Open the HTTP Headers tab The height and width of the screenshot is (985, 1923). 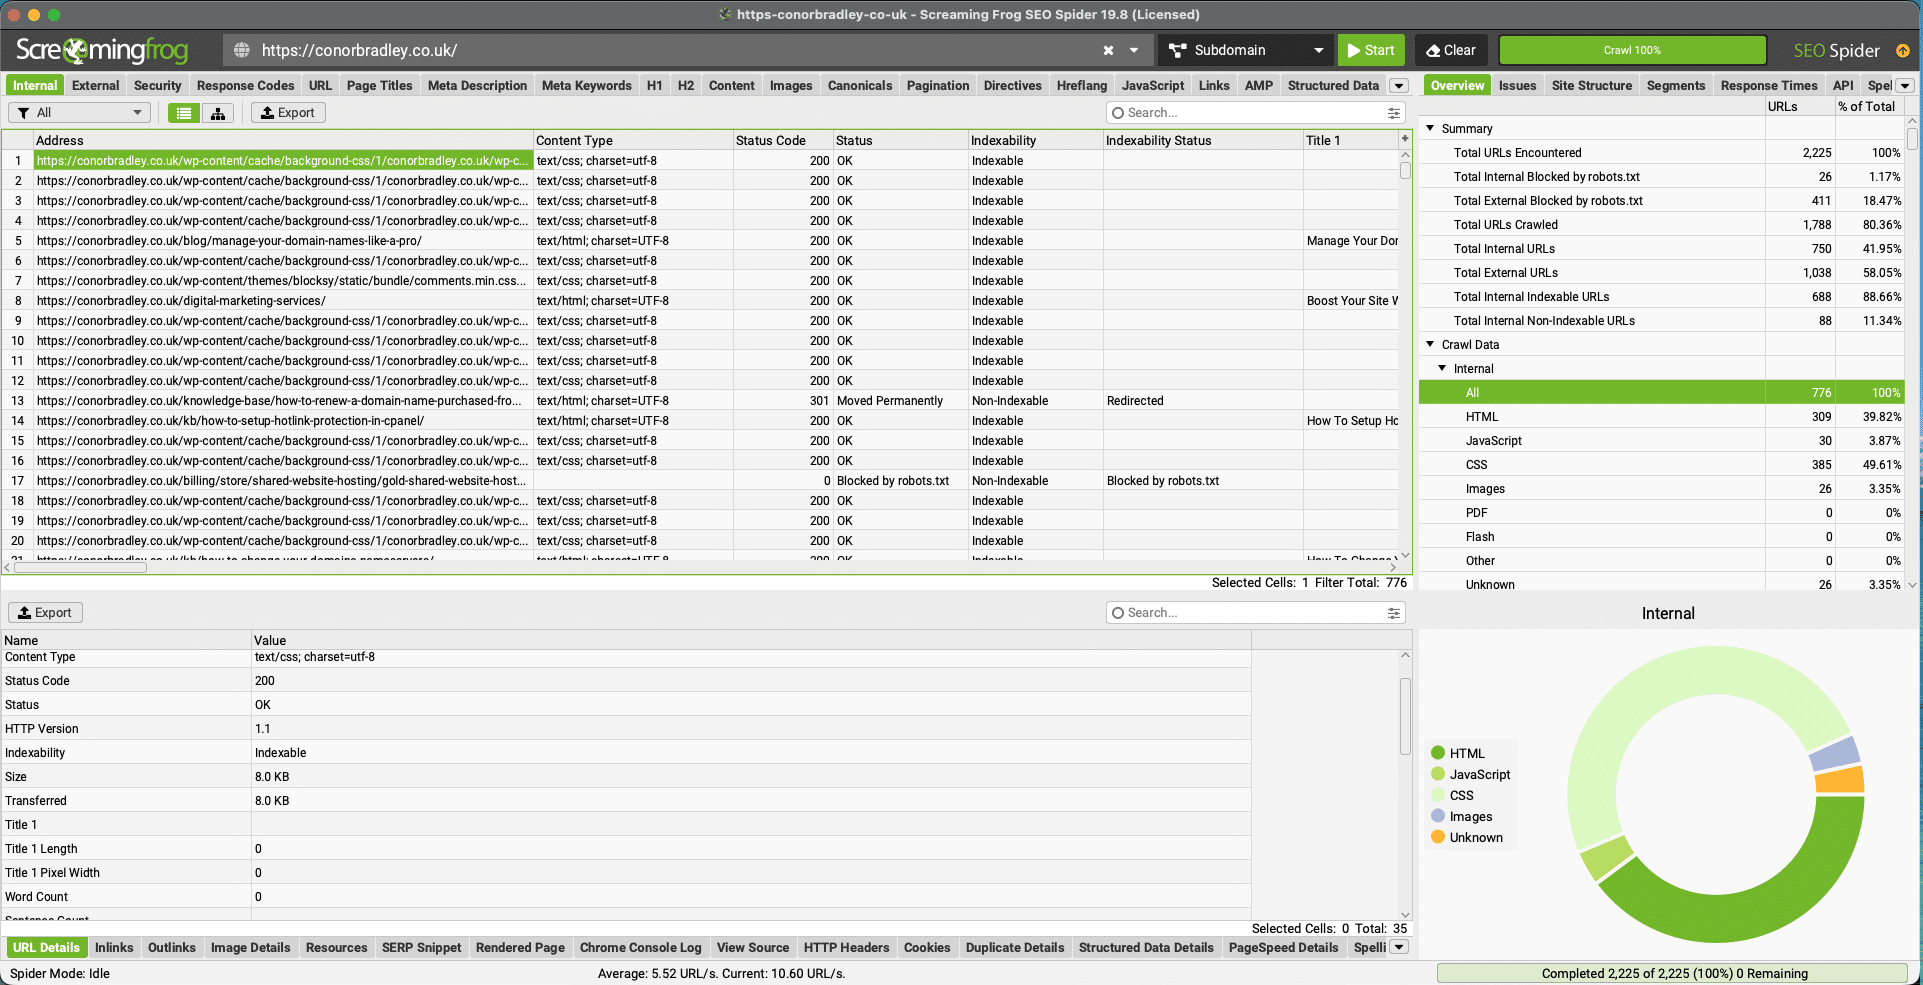(846, 947)
